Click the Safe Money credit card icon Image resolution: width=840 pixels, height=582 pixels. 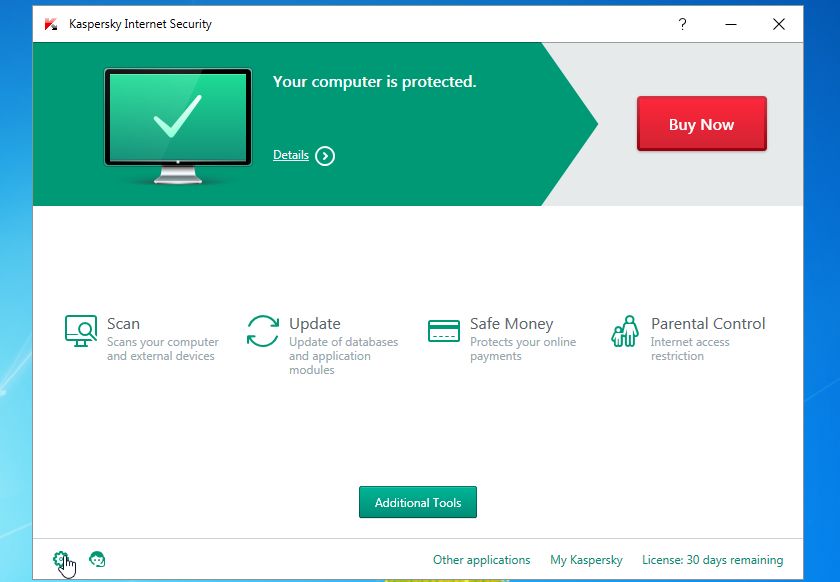[444, 331]
